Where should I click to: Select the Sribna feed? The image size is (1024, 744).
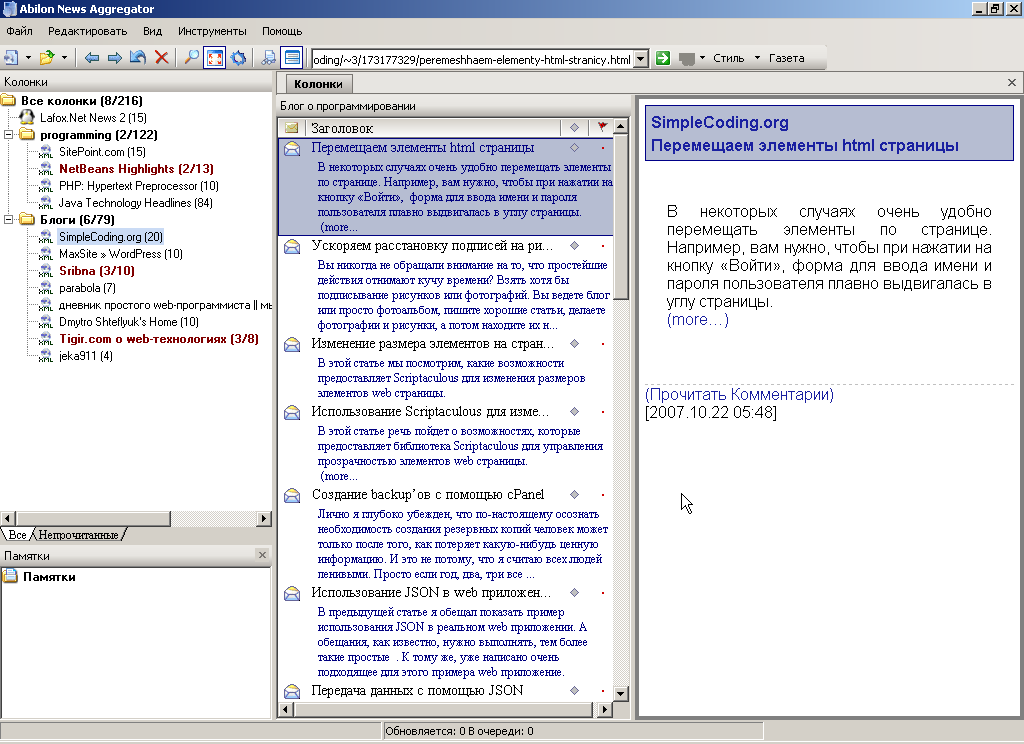point(97,270)
